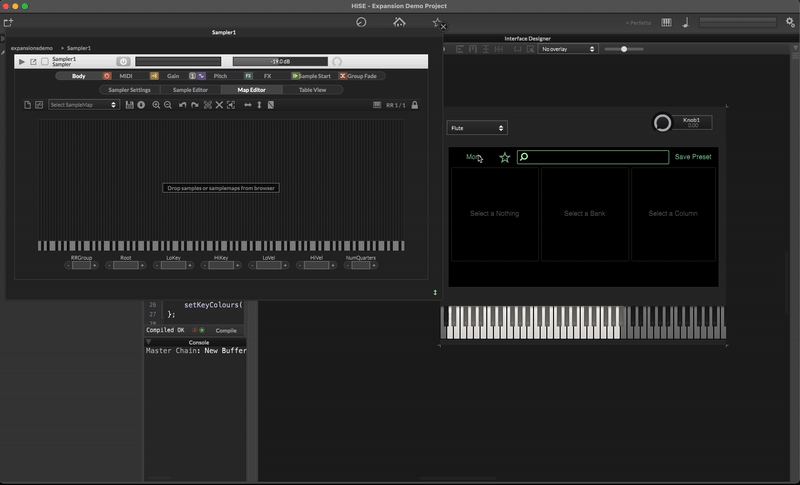
Task: Click Save Preset in preset browser
Action: 693,157
